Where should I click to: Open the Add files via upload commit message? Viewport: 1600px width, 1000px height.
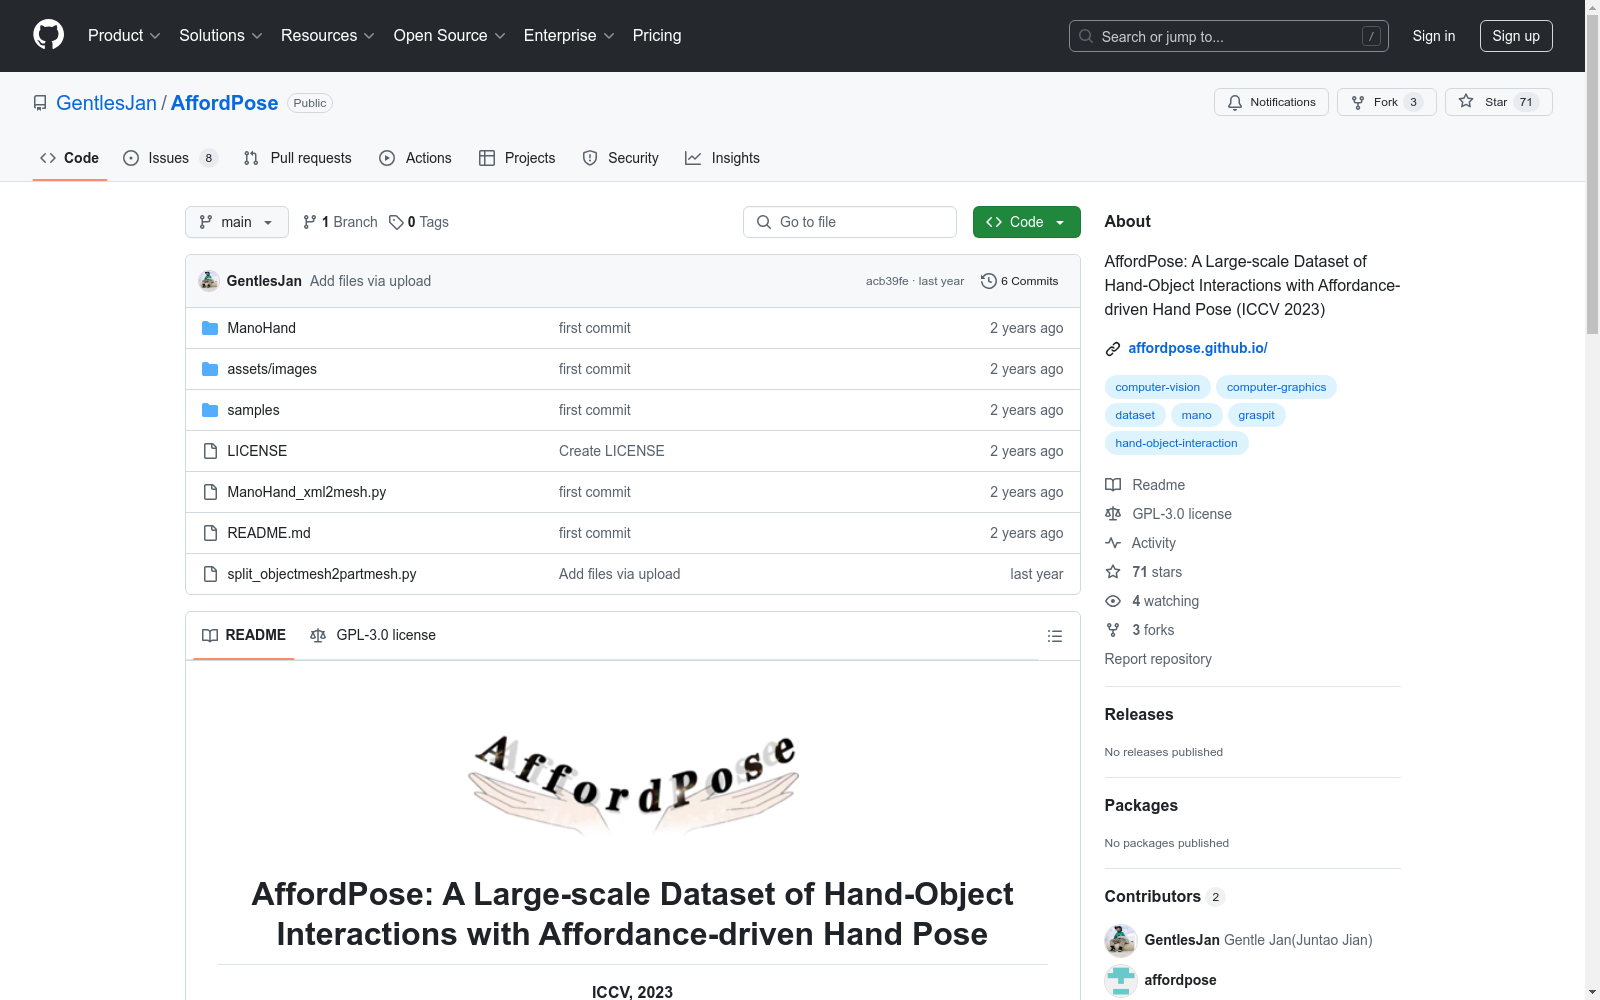click(370, 281)
